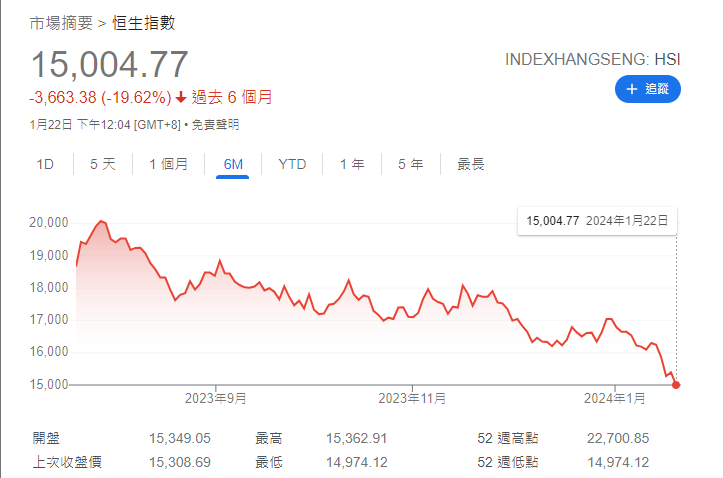The width and height of the screenshot is (723, 478).
Task: Show the 1 個月 chart view
Action: click(168, 164)
